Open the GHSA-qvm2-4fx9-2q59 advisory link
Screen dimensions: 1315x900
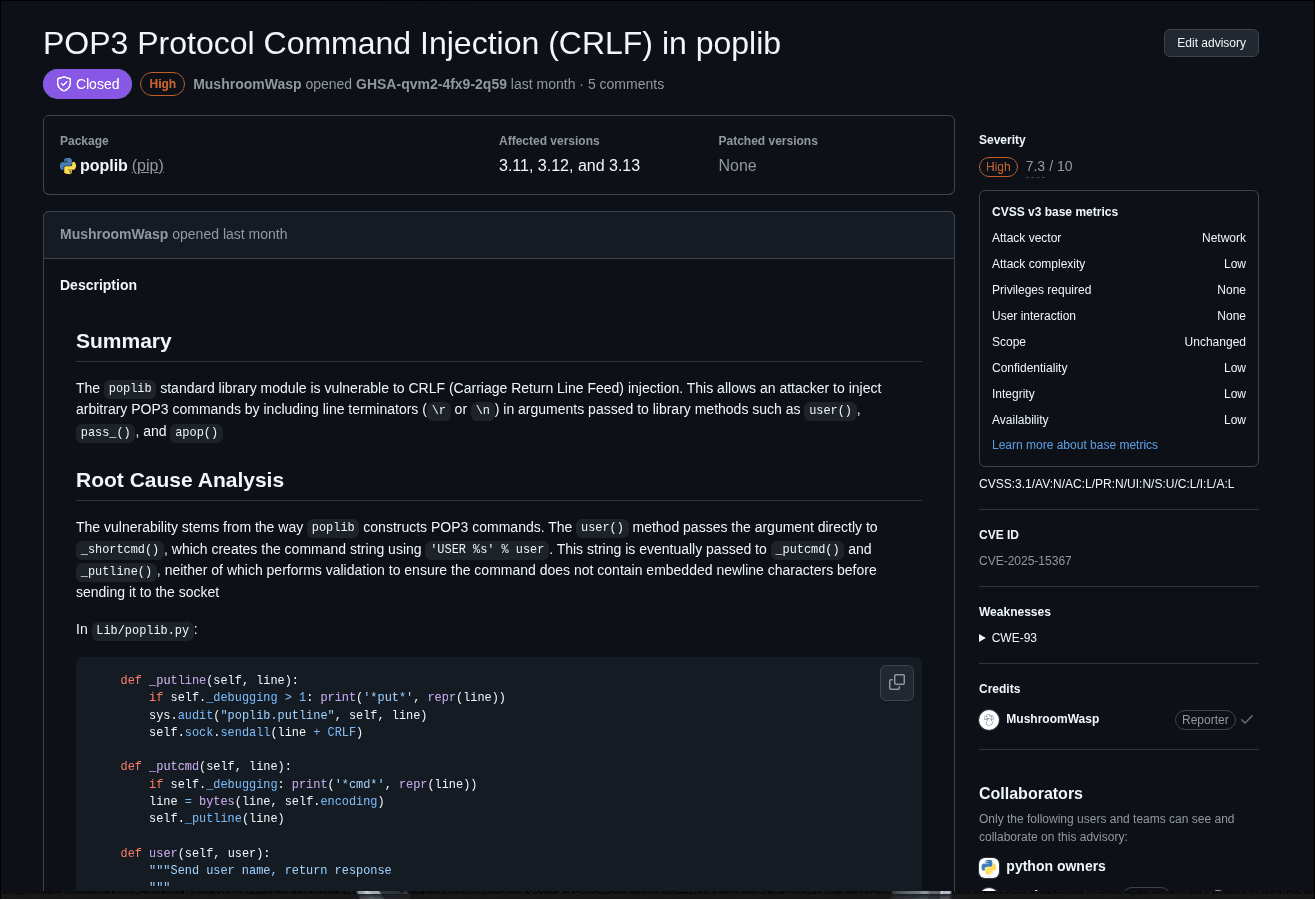[431, 84]
